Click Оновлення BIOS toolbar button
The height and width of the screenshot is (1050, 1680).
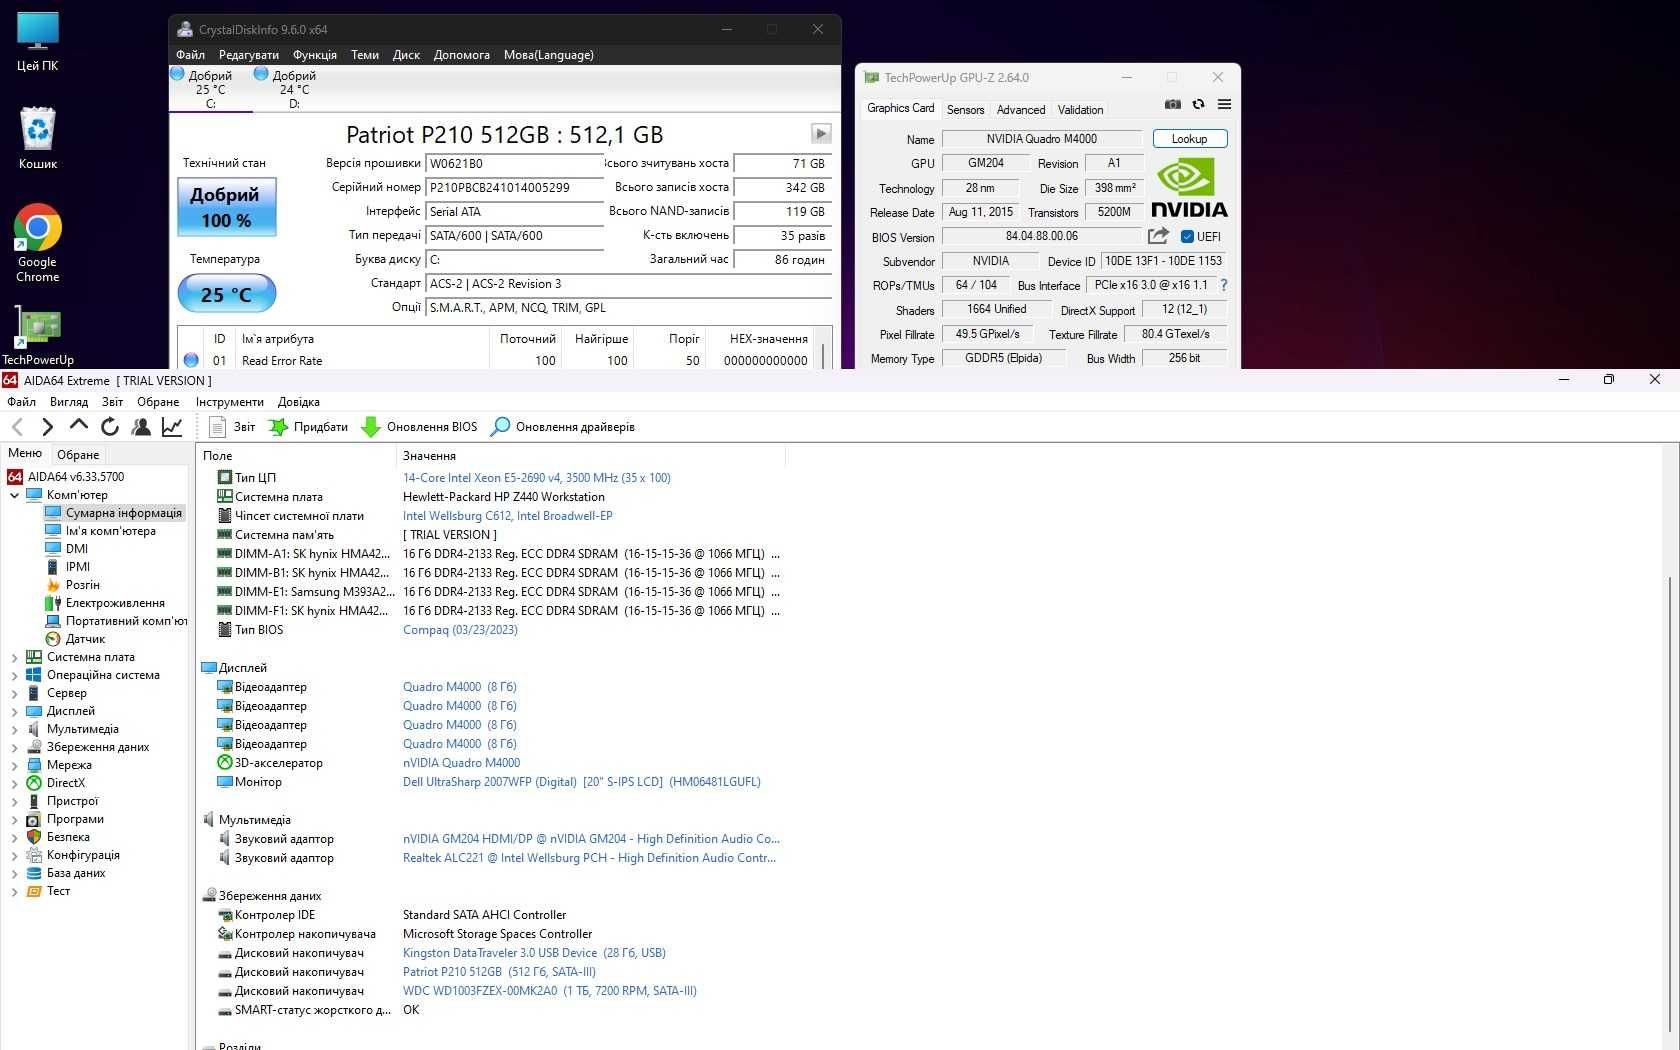(419, 427)
